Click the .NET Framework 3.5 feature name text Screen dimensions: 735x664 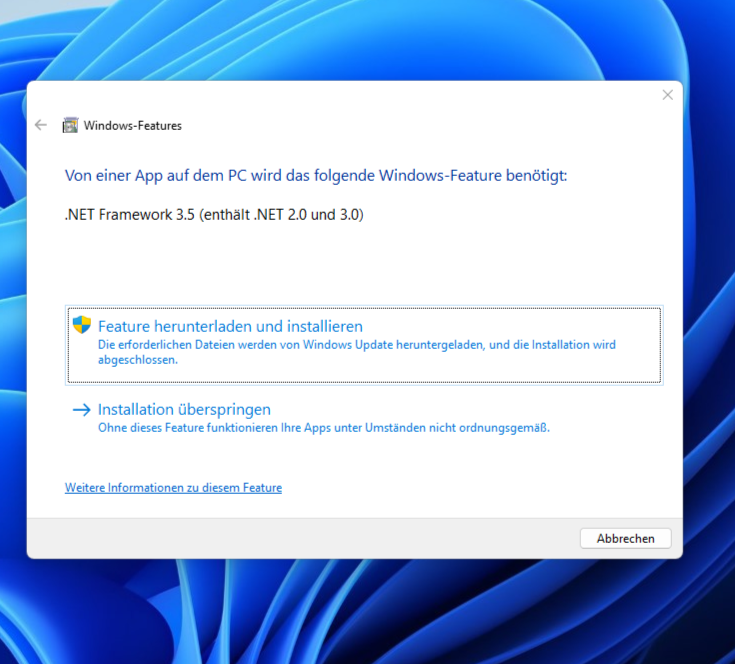pyautogui.click(x=214, y=215)
